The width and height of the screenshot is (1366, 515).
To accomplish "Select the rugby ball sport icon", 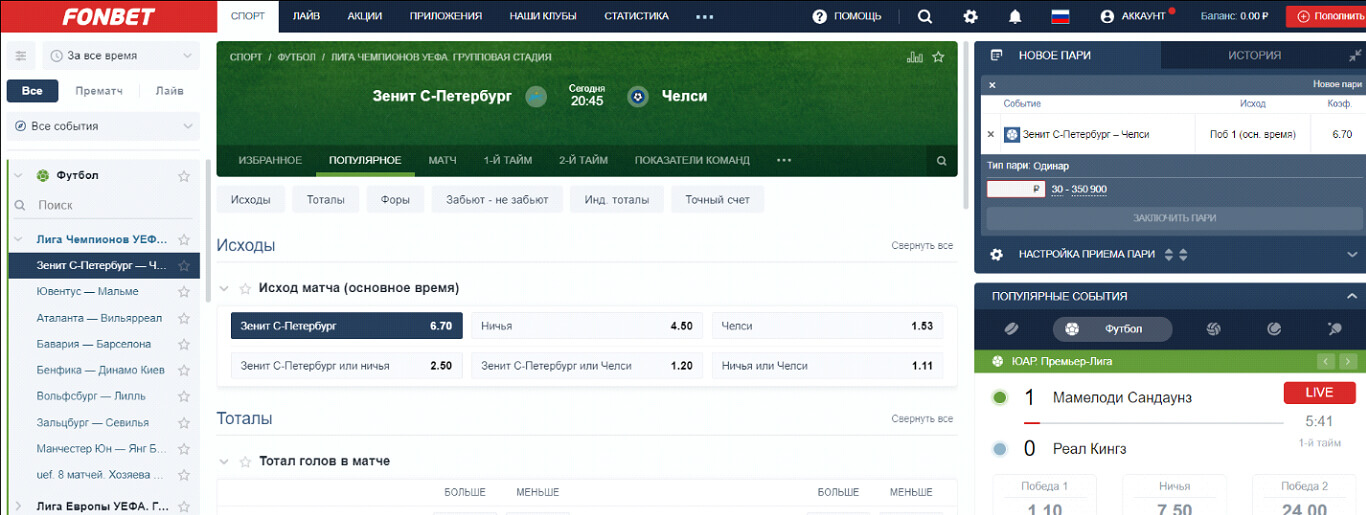I will tap(1010, 328).
